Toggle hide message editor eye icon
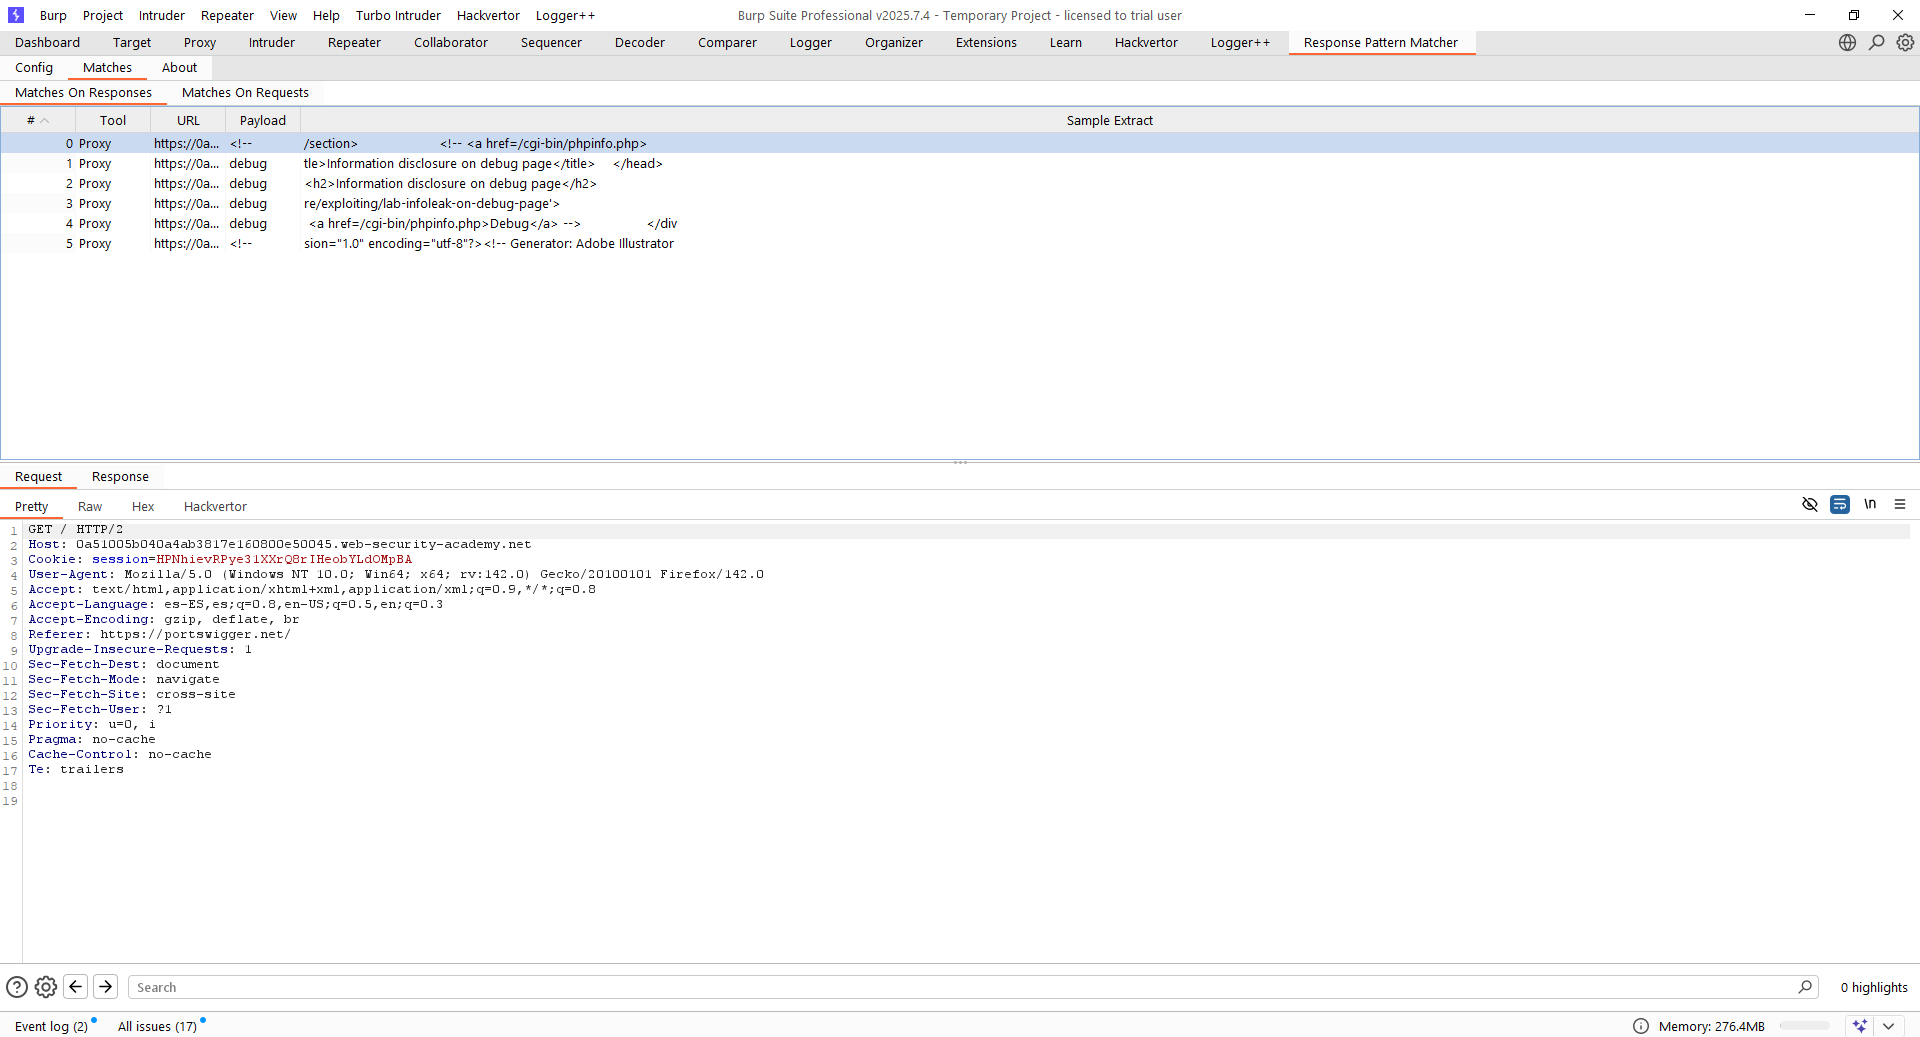Image resolution: width=1920 pixels, height=1037 pixels. click(1809, 505)
